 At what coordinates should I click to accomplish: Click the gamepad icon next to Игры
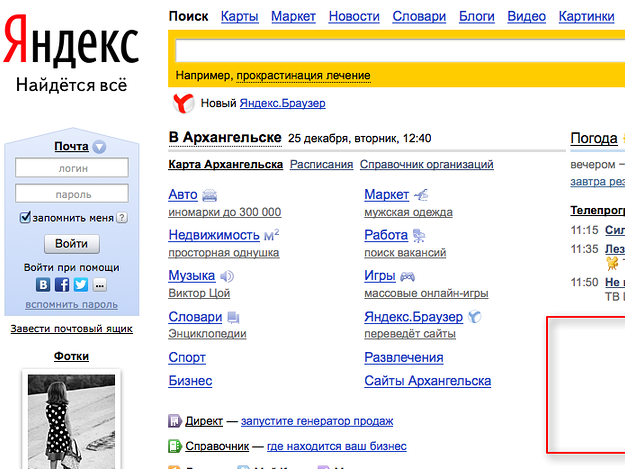pyautogui.click(x=408, y=276)
